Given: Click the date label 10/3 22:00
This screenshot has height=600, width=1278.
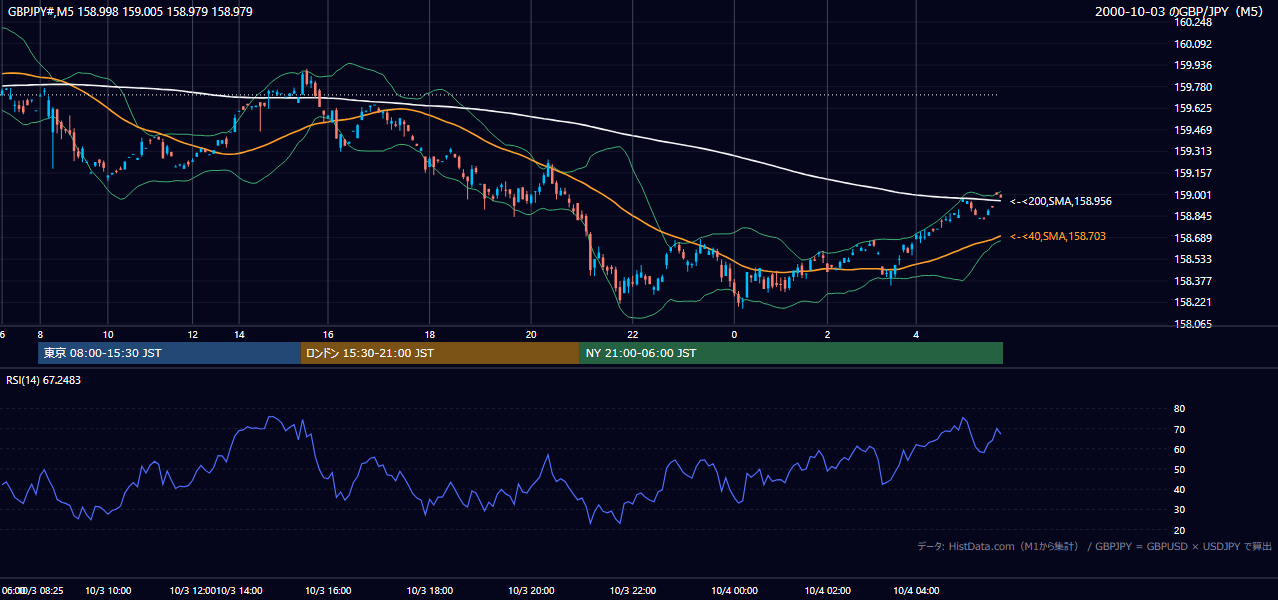Looking at the screenshot, I should pyautogui.click(x=633, y=591).
